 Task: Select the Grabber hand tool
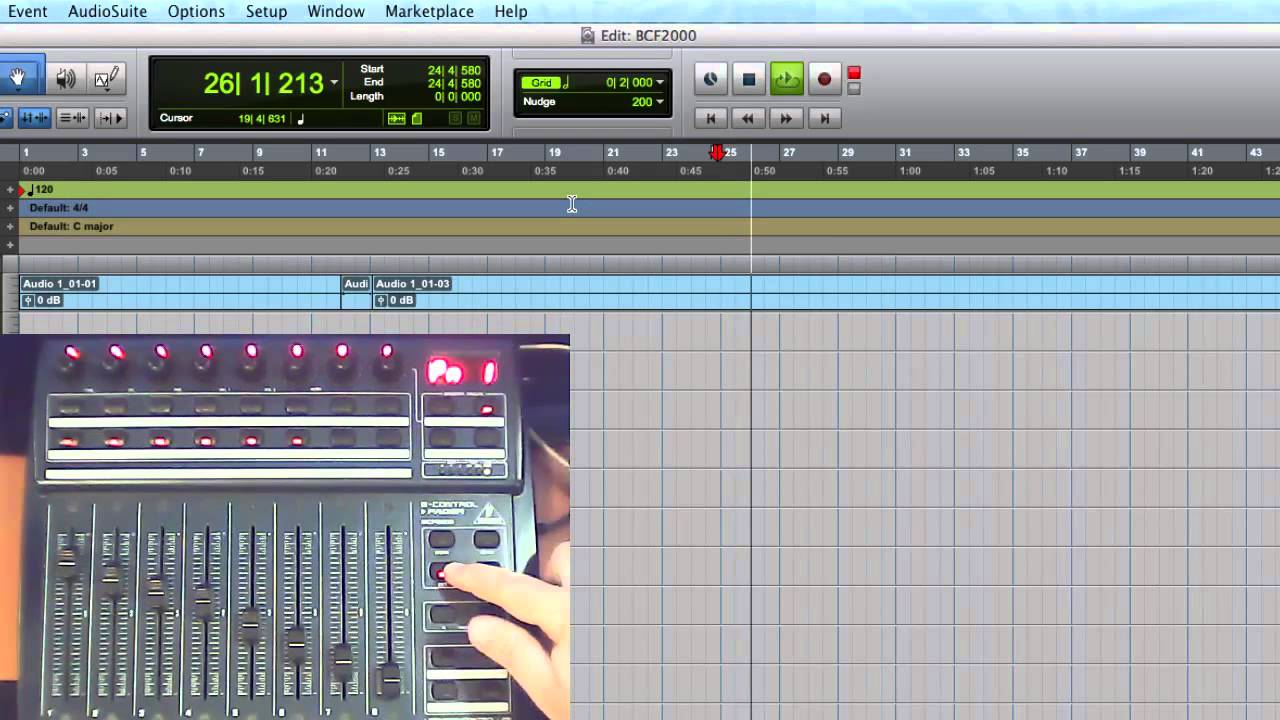pyautogui.click(x=19, y=78)
